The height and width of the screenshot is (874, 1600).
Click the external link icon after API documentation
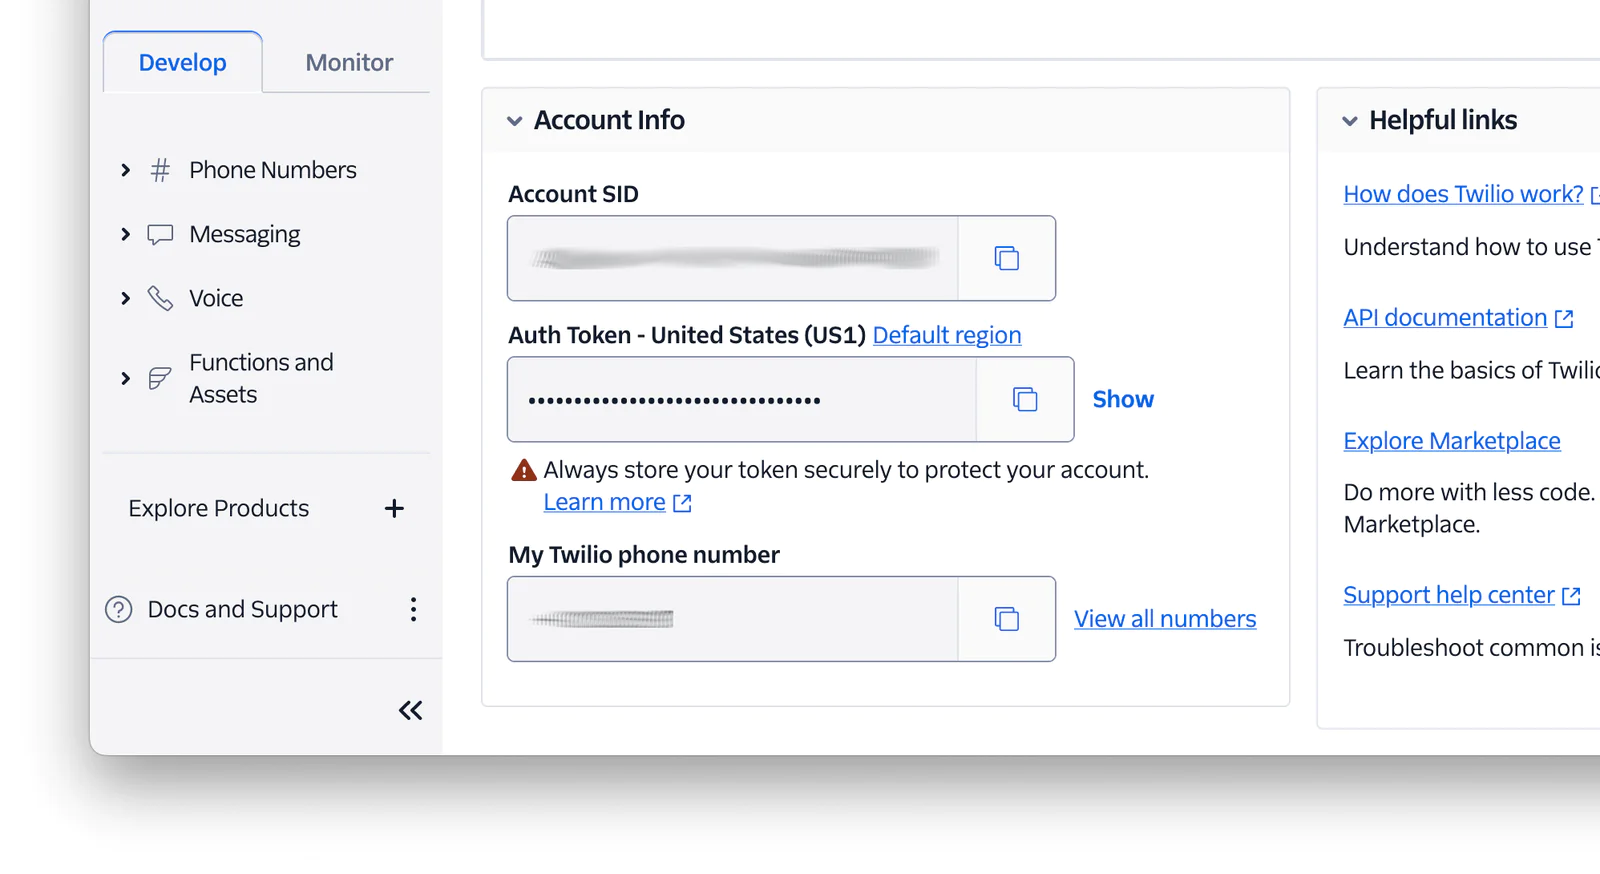(1564, 318)
